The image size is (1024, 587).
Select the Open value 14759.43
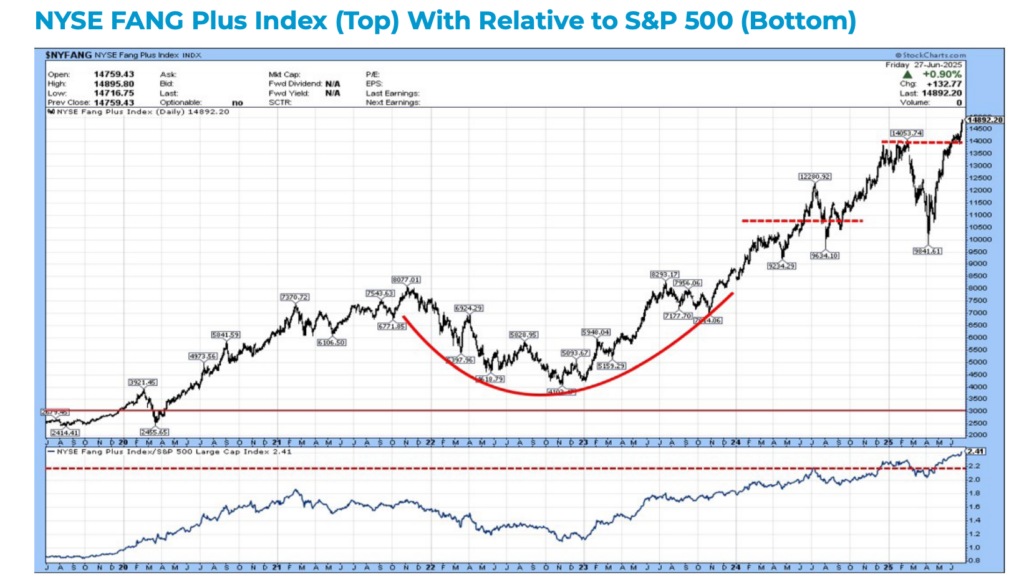pos(114,74)
